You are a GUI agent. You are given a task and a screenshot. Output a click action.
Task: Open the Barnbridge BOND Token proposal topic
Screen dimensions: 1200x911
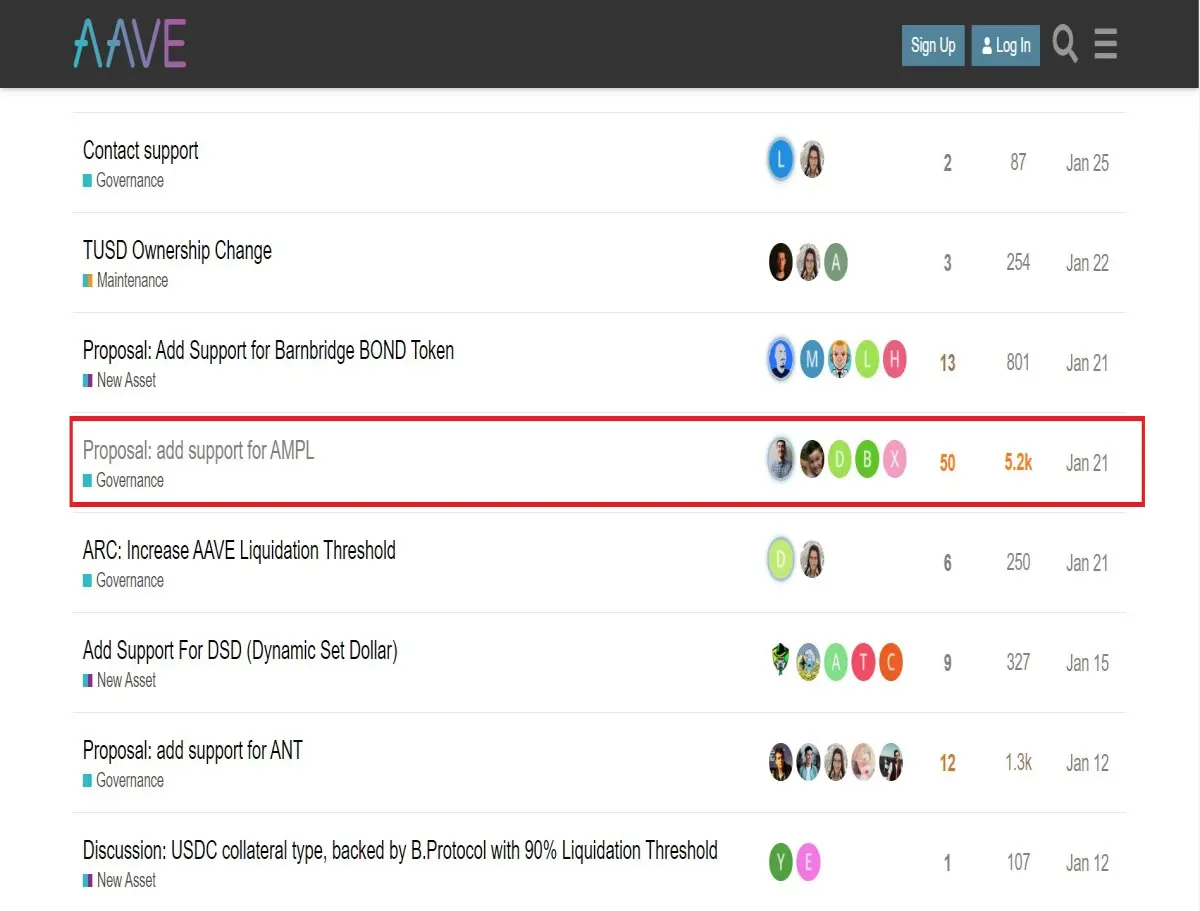click(x=269, y=350)
